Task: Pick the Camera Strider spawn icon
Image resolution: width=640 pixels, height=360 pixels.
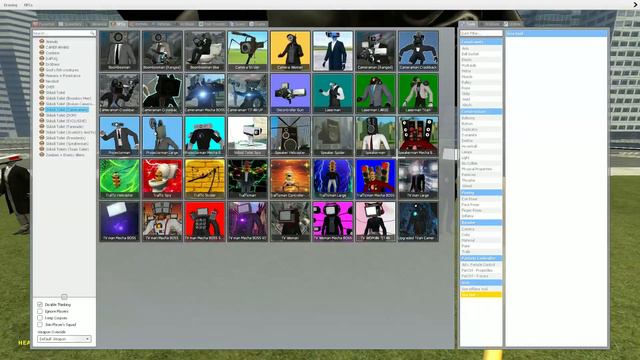Action: (247, 51)
